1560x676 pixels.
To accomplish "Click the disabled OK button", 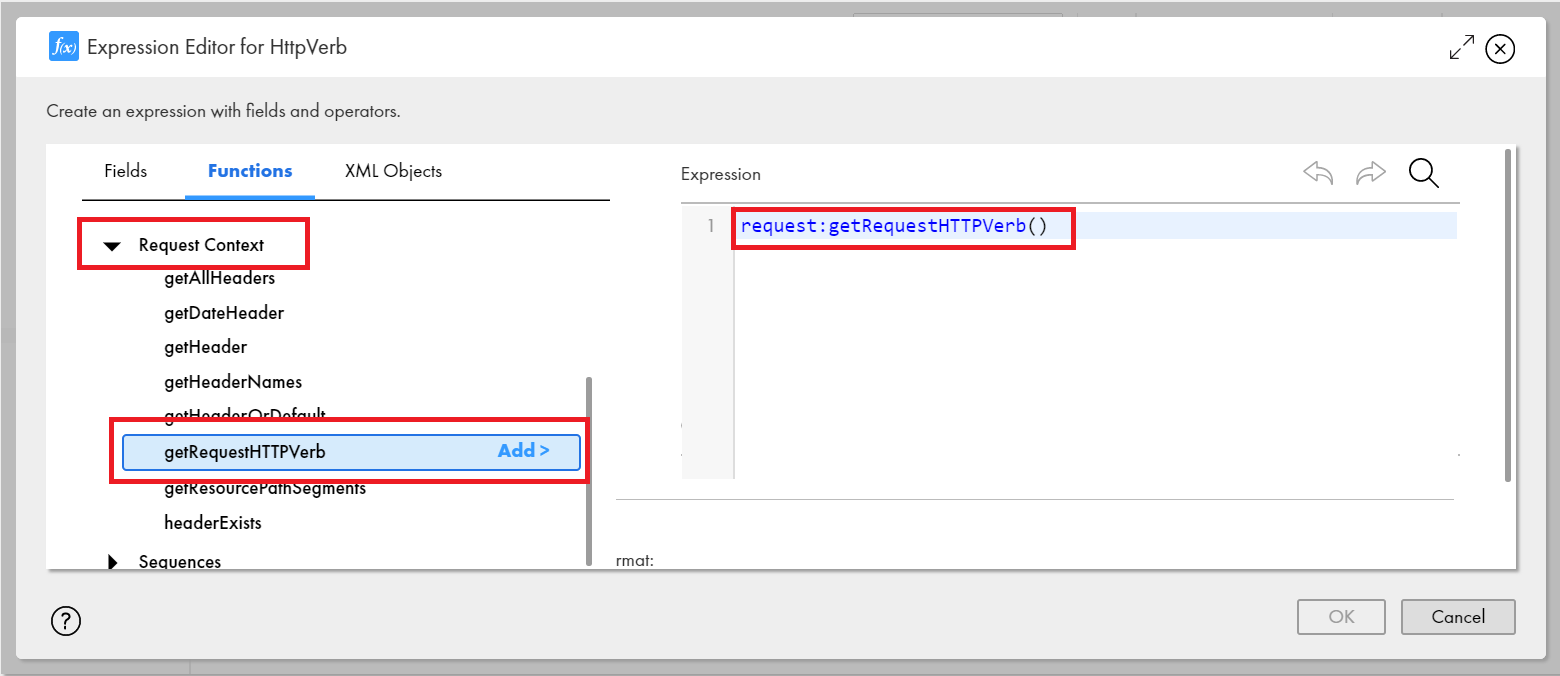I will point(1341,617).
